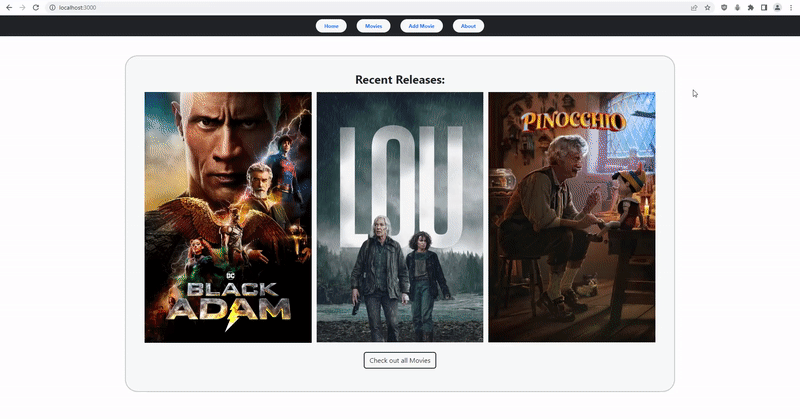Viewport: 800px width, 419px height.
Task: Bookmark this page with the star icon
Action: click(708, 8)
